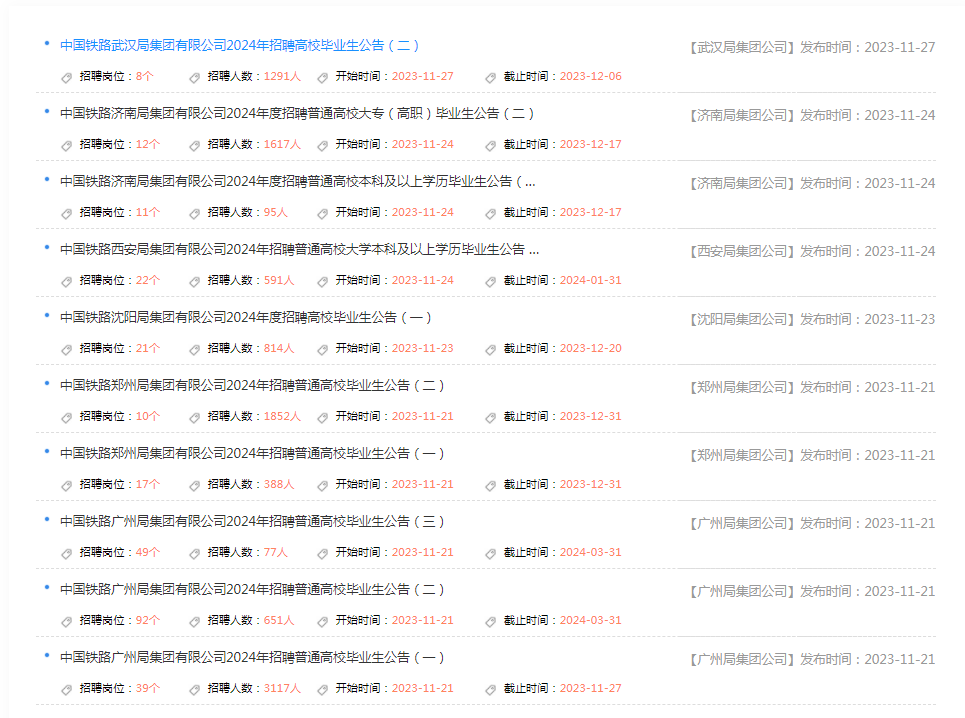Click the tag icon beside 招聘岗位：17个
Image resolution: width=965 pixels, height=718 pixels.
click(x=66, y=485)
